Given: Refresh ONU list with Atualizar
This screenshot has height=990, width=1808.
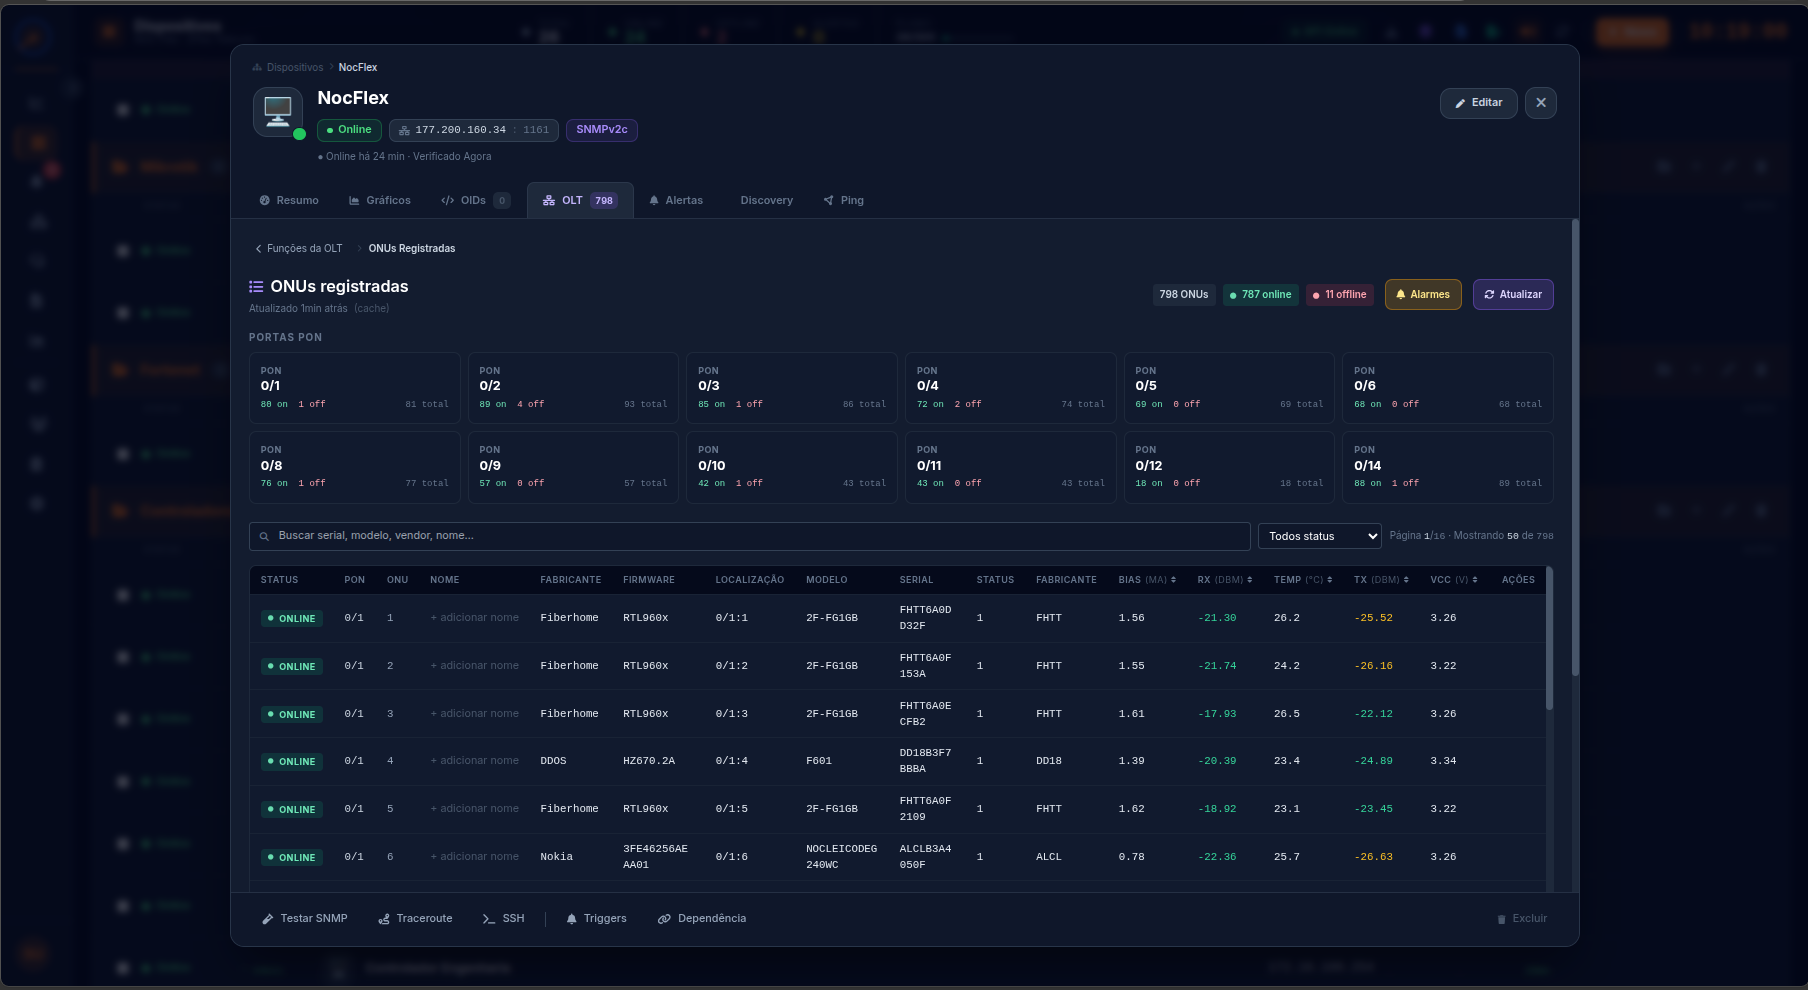Looking at the screenshot, I should (1513, 294).
